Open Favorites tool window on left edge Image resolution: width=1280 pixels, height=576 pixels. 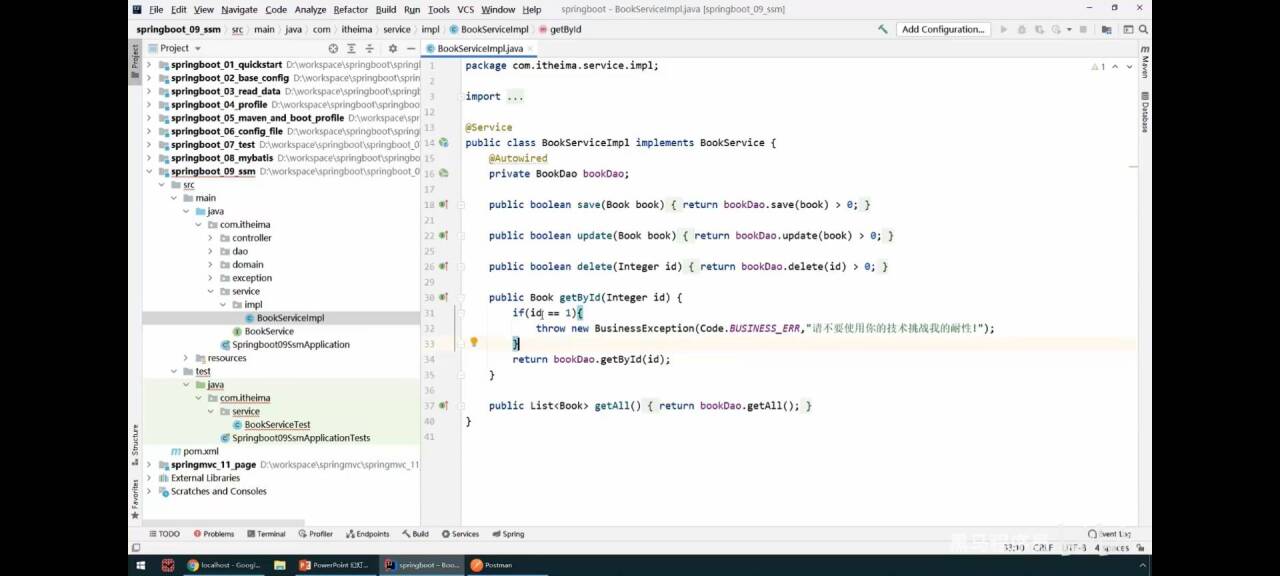[x=135, y=498]
